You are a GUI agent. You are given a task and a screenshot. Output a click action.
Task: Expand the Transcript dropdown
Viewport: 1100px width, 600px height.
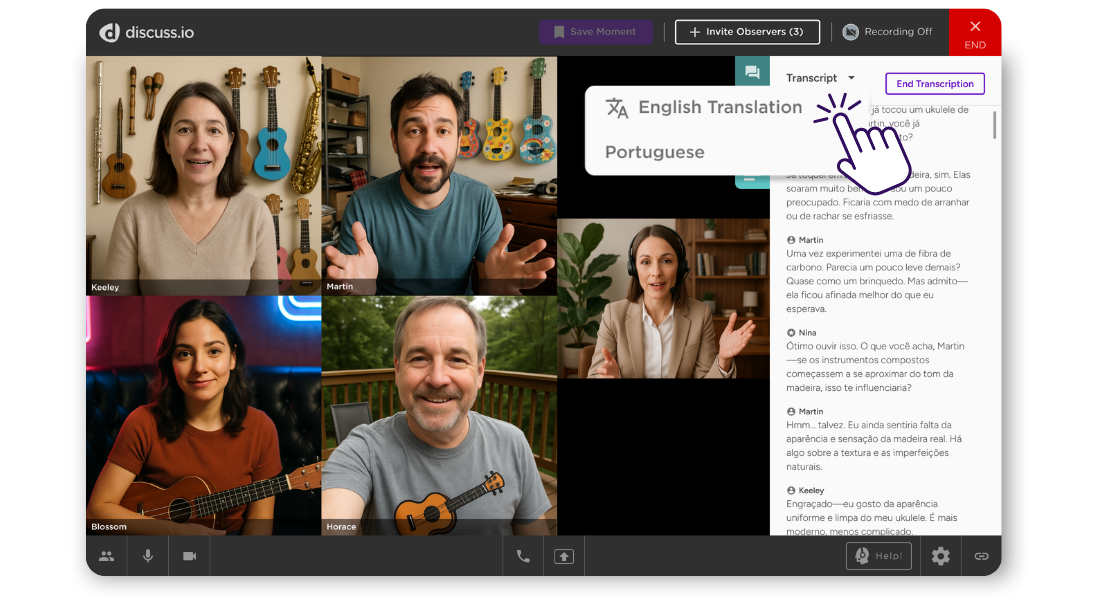[x=820, y=78]
